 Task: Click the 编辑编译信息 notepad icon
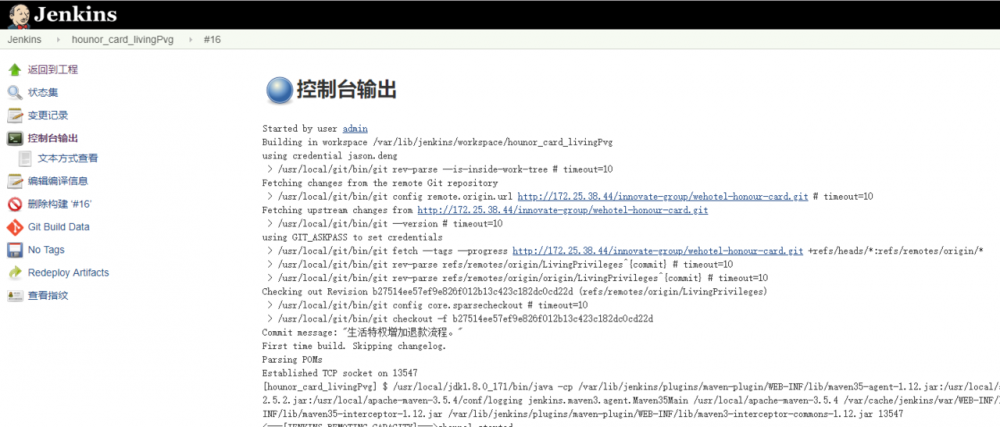pos(15,182)
